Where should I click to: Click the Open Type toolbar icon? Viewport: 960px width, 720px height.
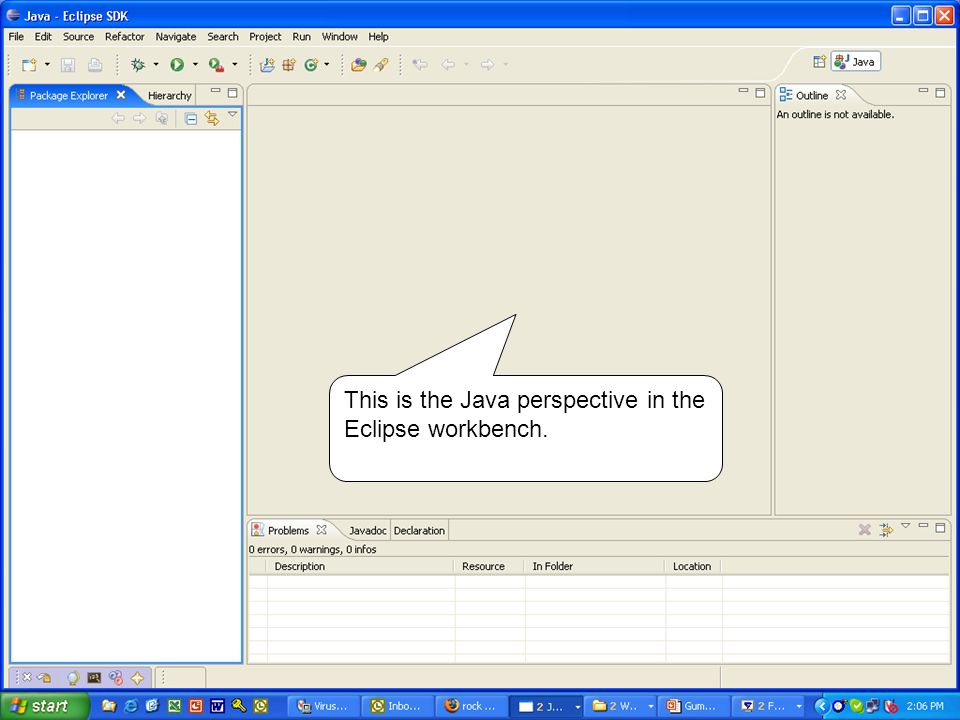(358, 64)
